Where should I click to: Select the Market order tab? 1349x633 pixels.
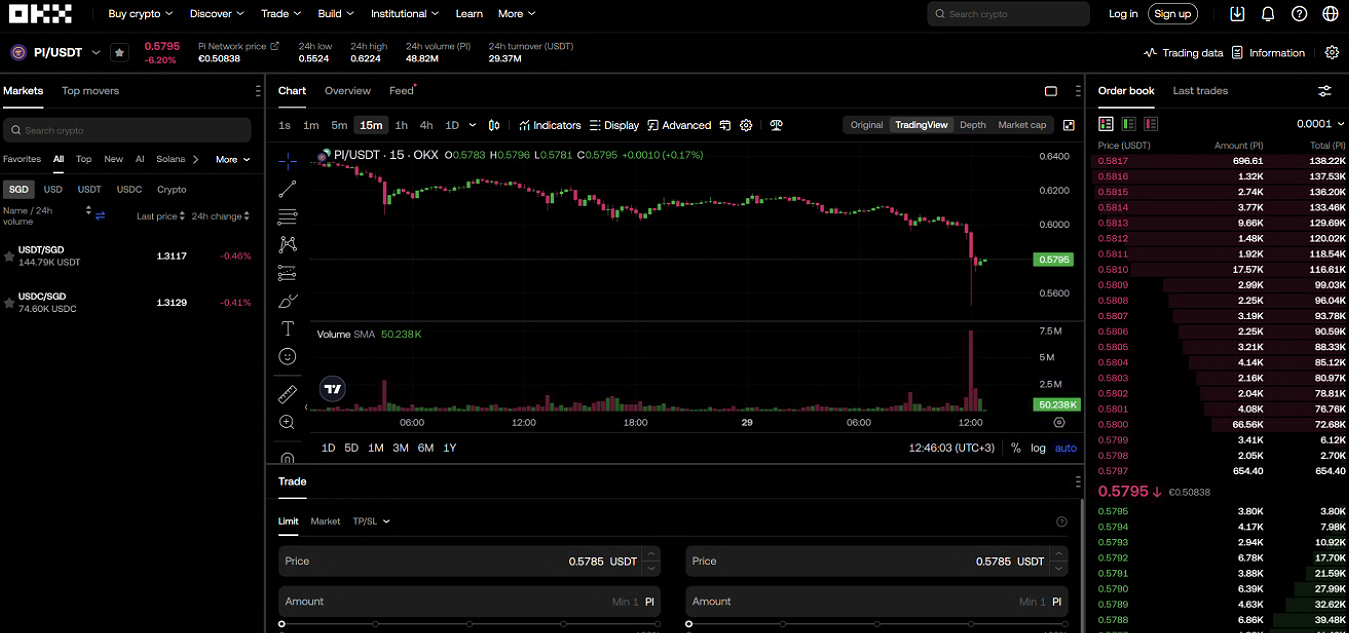[x=325, y=521]
